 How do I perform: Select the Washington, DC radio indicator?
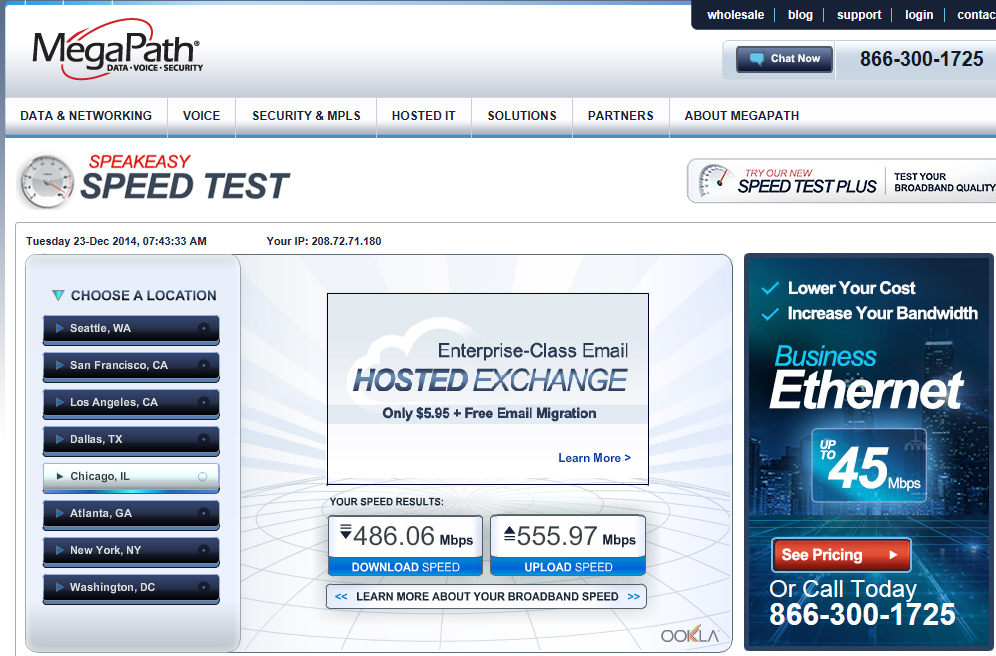coord(203,587)
